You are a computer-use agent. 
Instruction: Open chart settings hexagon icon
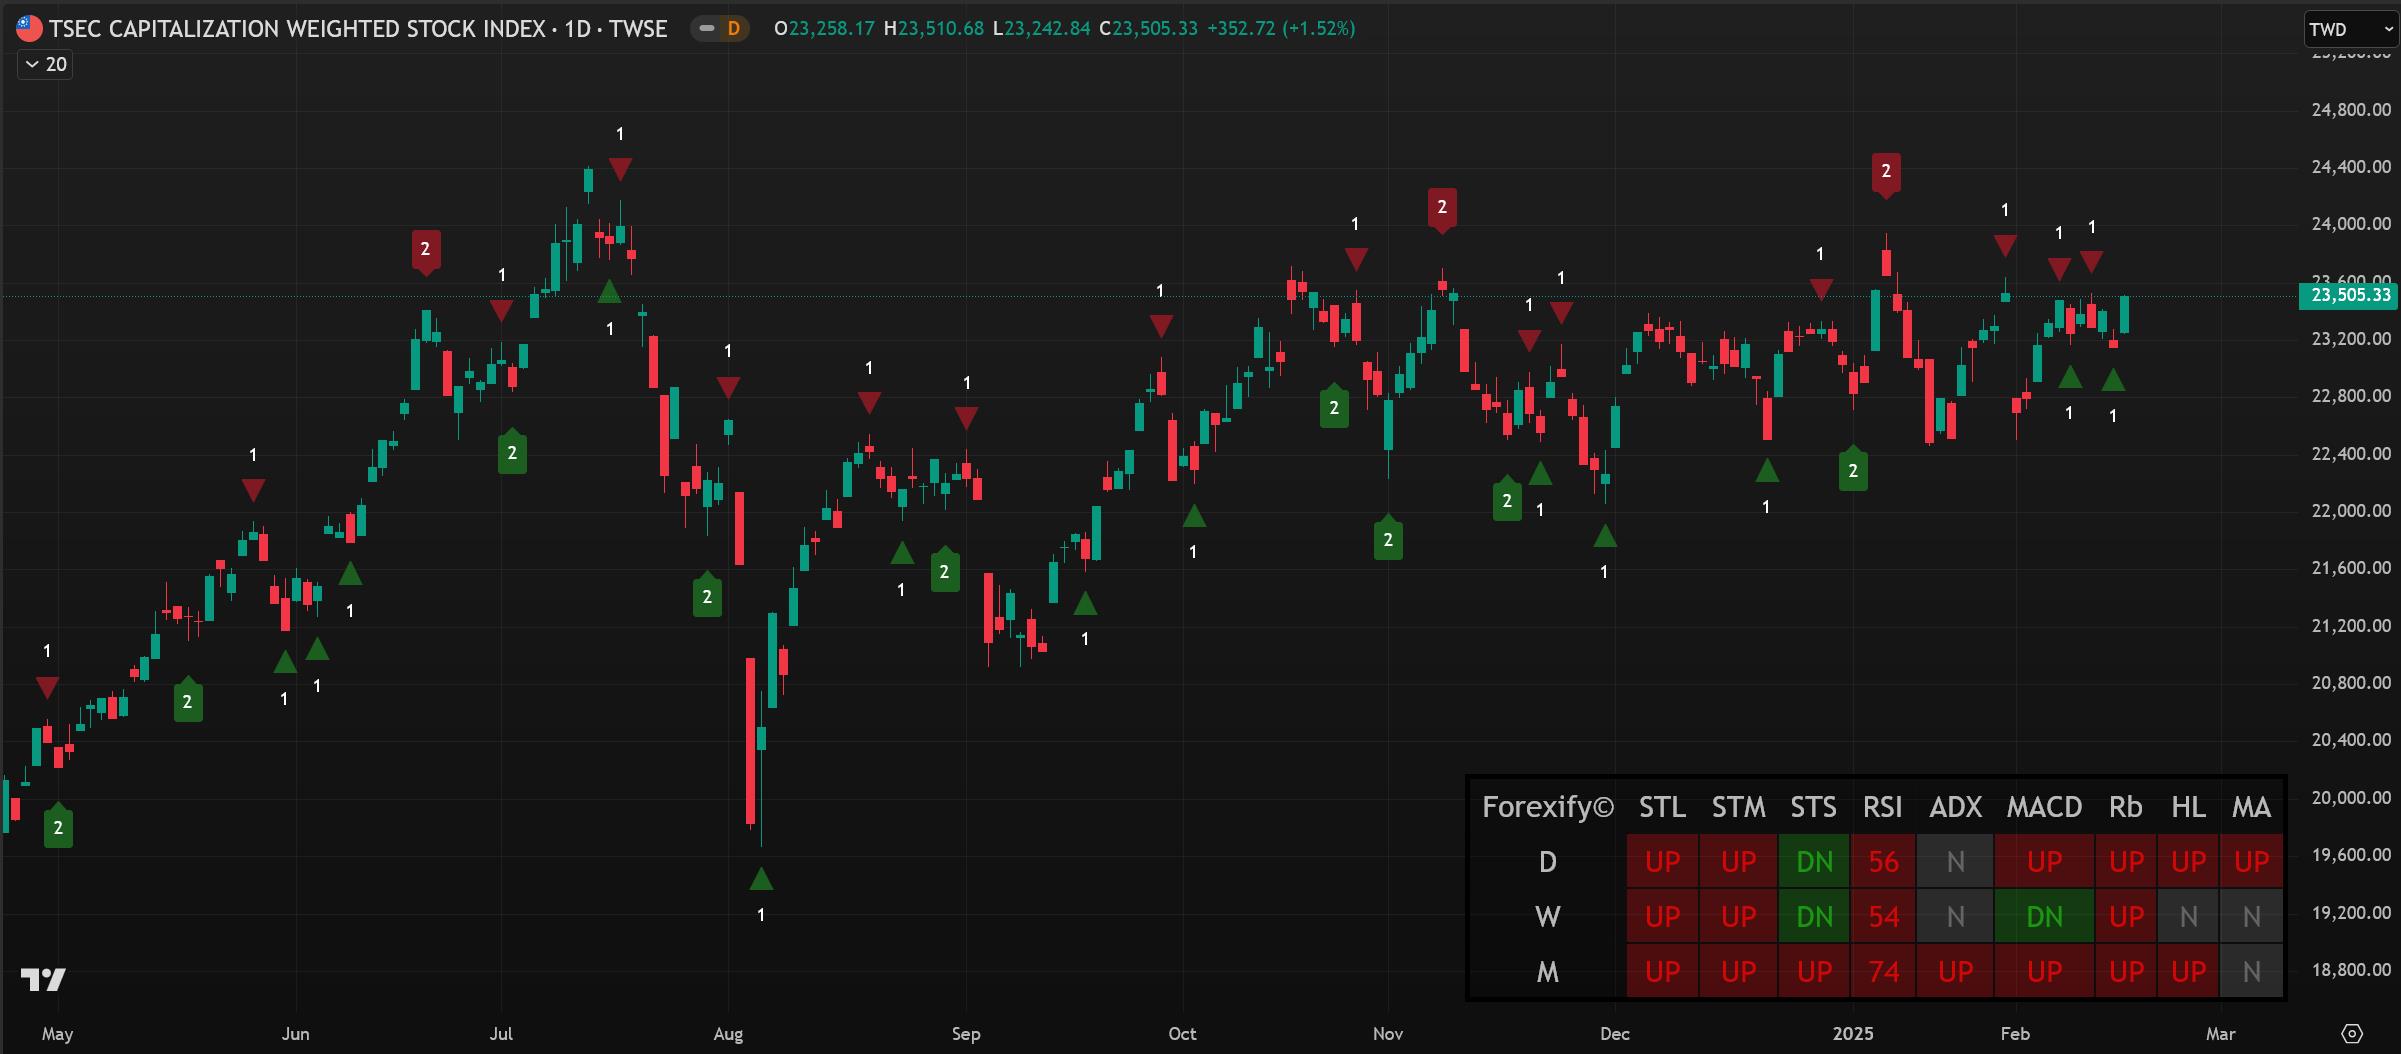2352,1033
